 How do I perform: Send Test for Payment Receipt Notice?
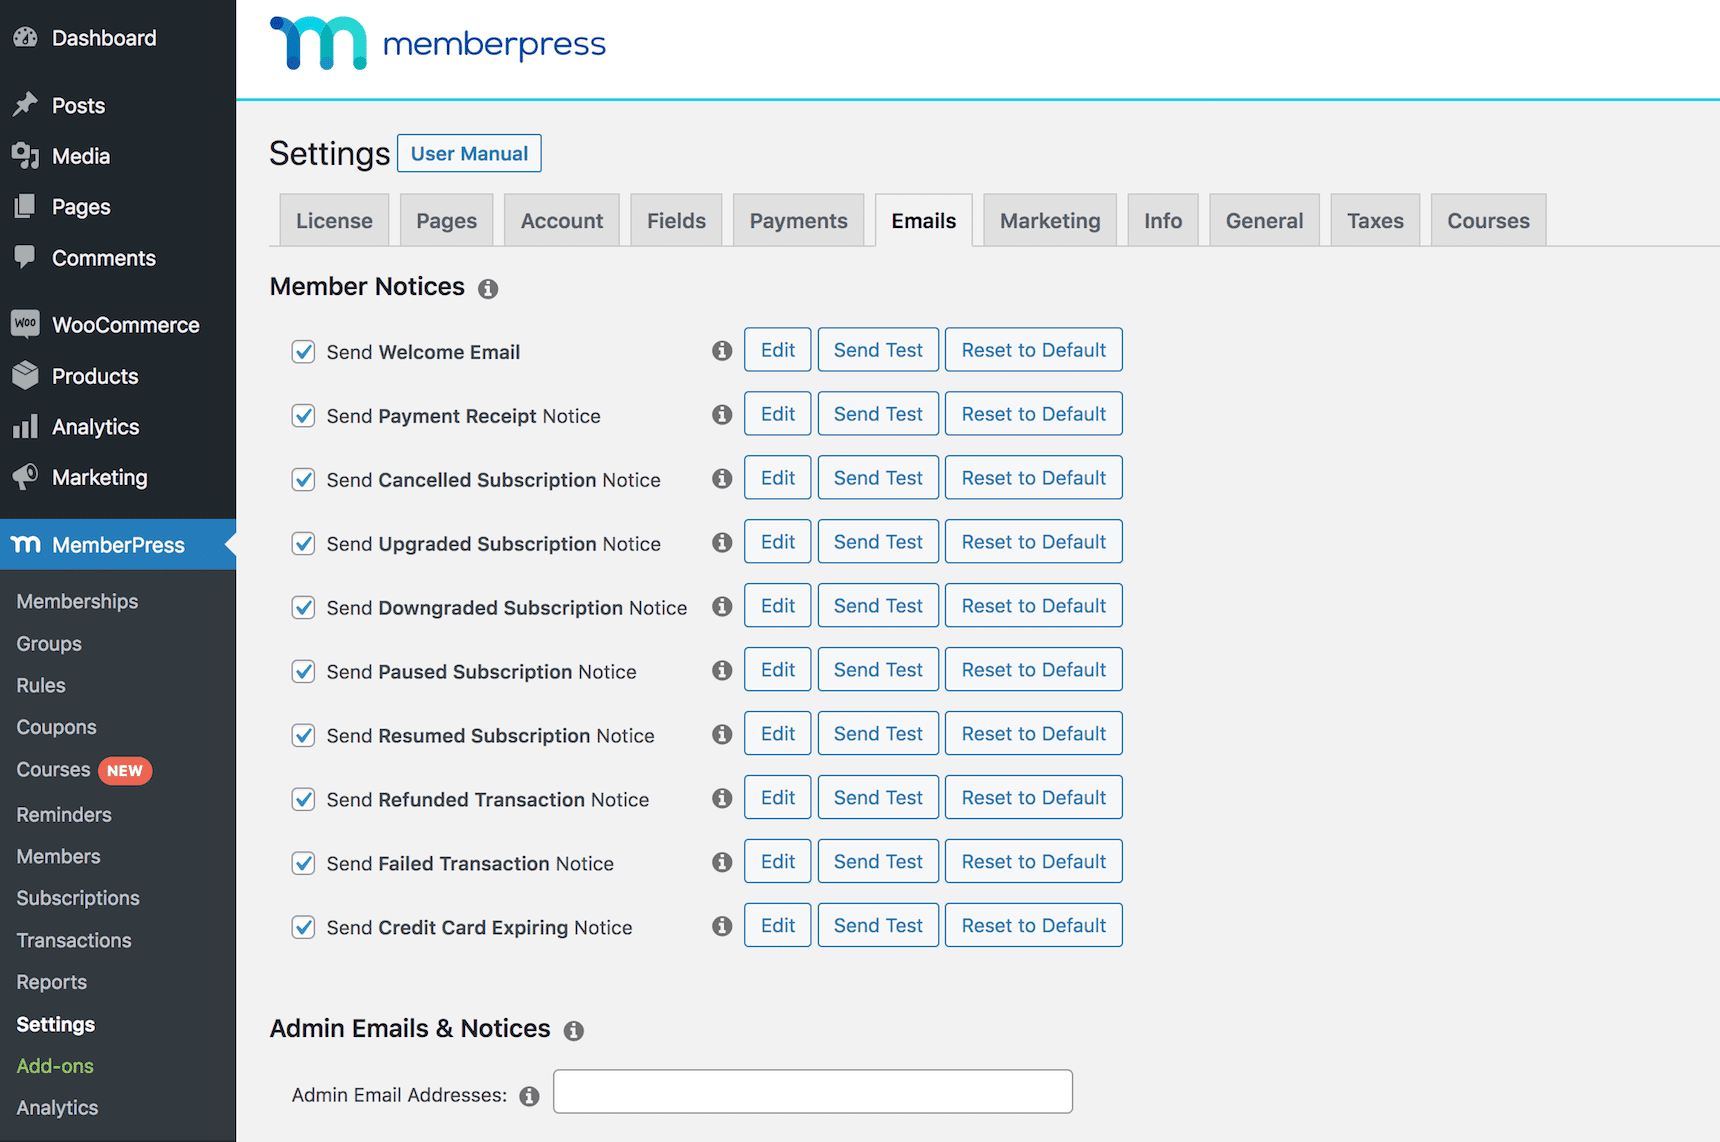pyautogui.click(x=878, y=414)
